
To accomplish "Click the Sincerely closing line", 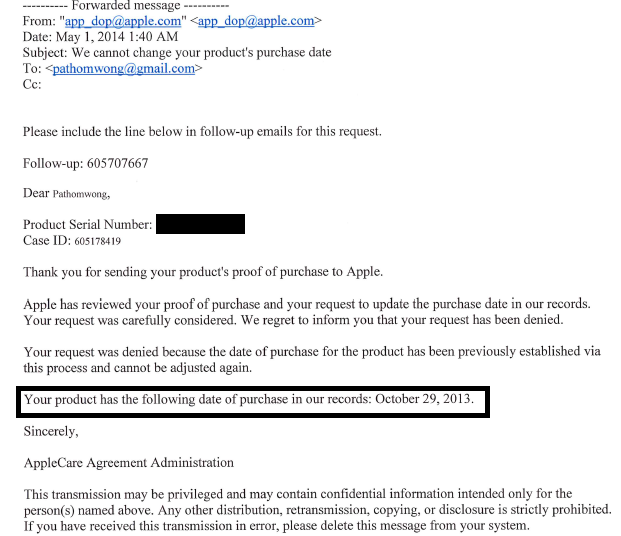I will [51, 431].
